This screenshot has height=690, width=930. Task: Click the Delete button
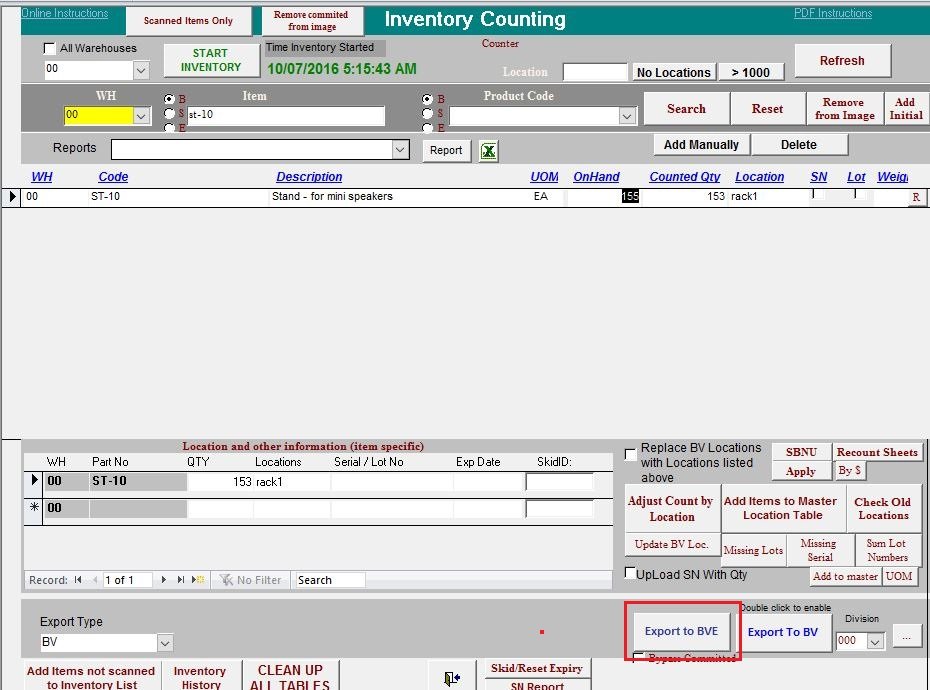pos(799,145)
